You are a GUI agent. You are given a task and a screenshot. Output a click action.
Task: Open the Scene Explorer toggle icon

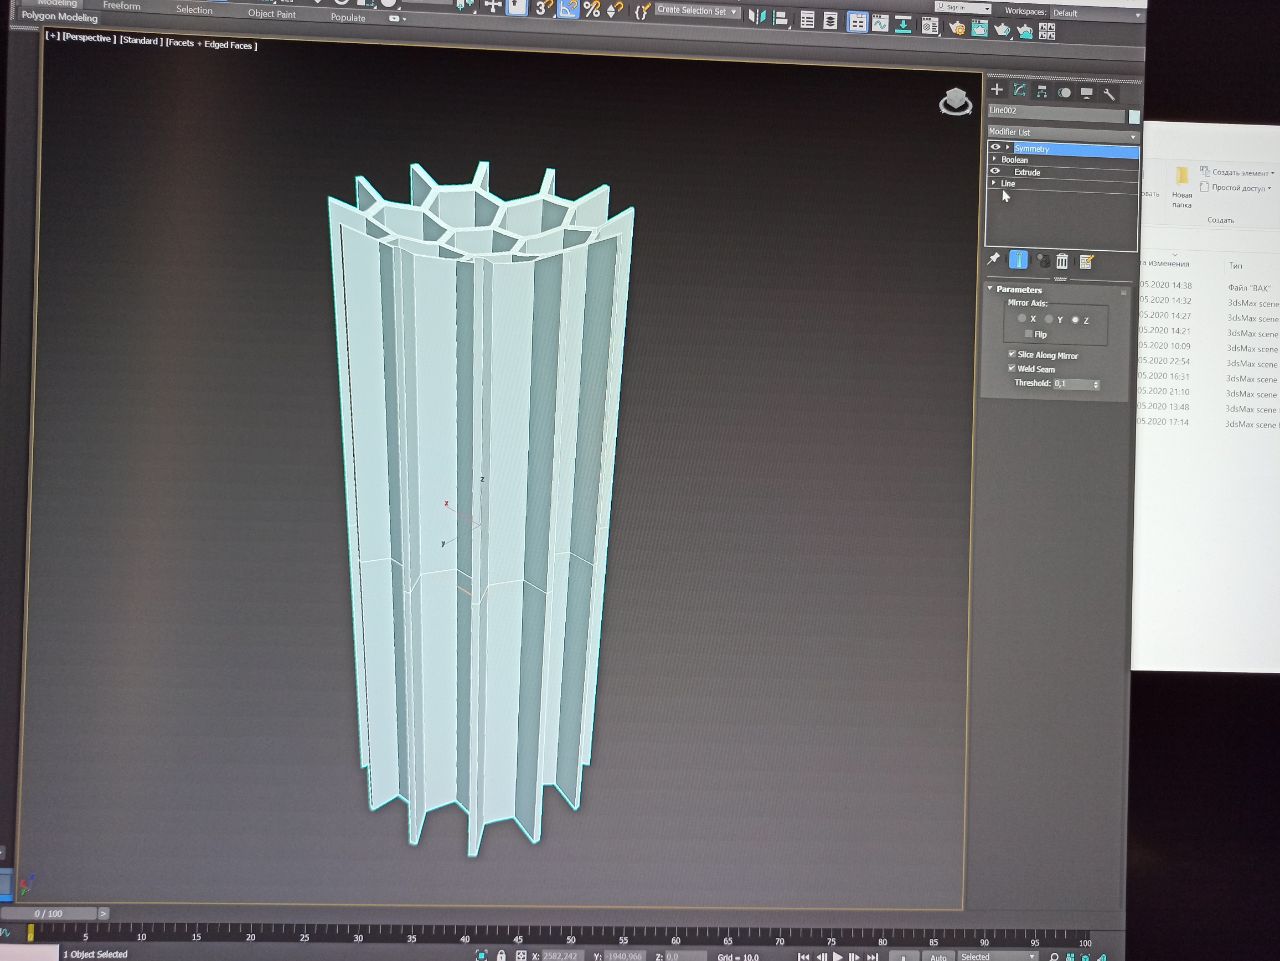807,19
